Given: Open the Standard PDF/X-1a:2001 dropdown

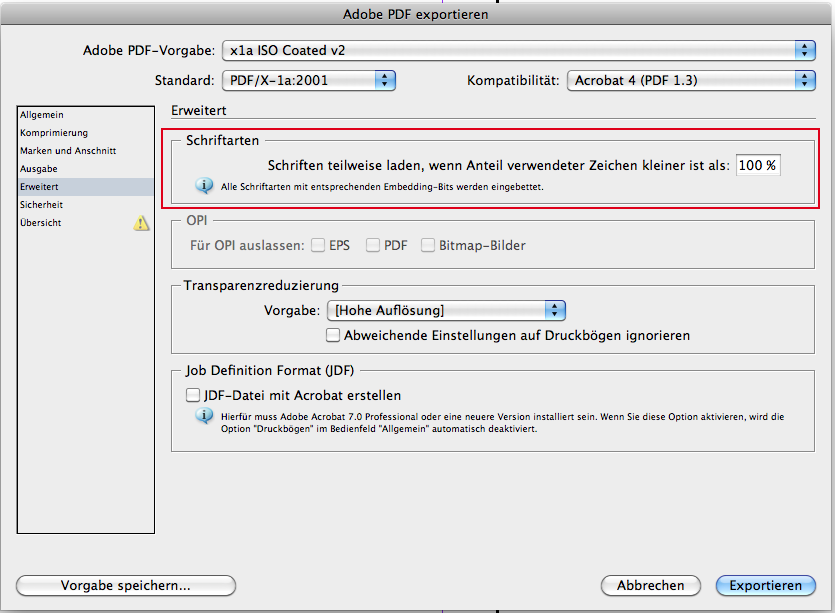Looking at the screenshot, I should pos(309,80).
